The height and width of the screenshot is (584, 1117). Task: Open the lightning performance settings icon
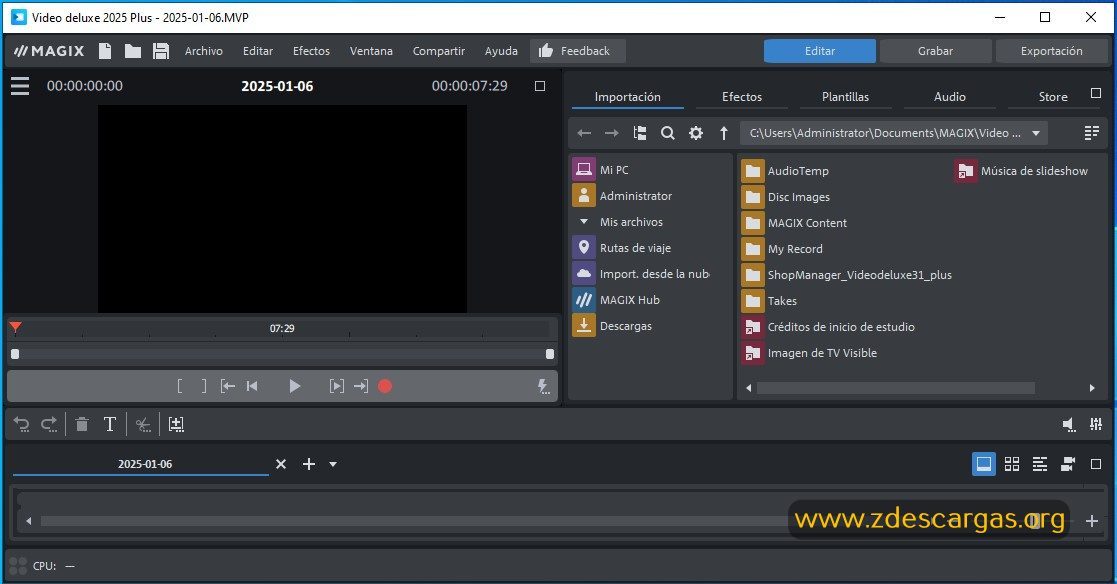click(543, 386)
